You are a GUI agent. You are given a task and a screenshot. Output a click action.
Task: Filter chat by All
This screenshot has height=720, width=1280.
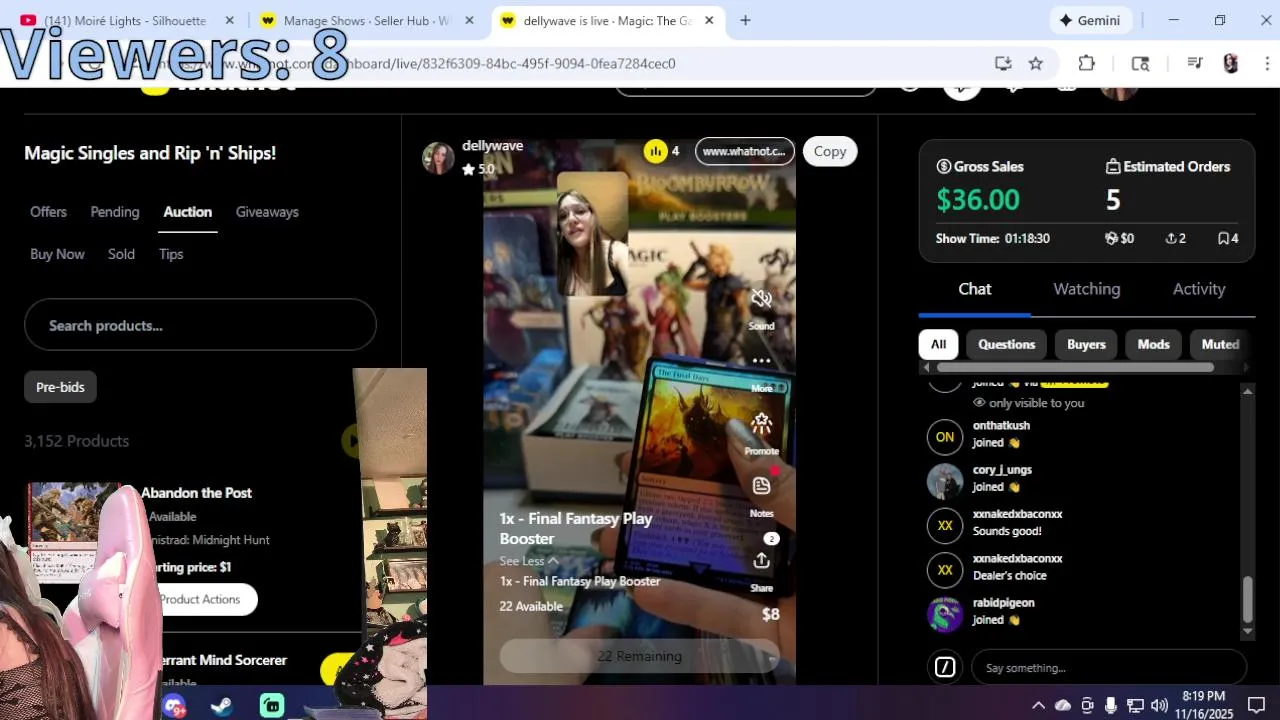click(938, 344)
